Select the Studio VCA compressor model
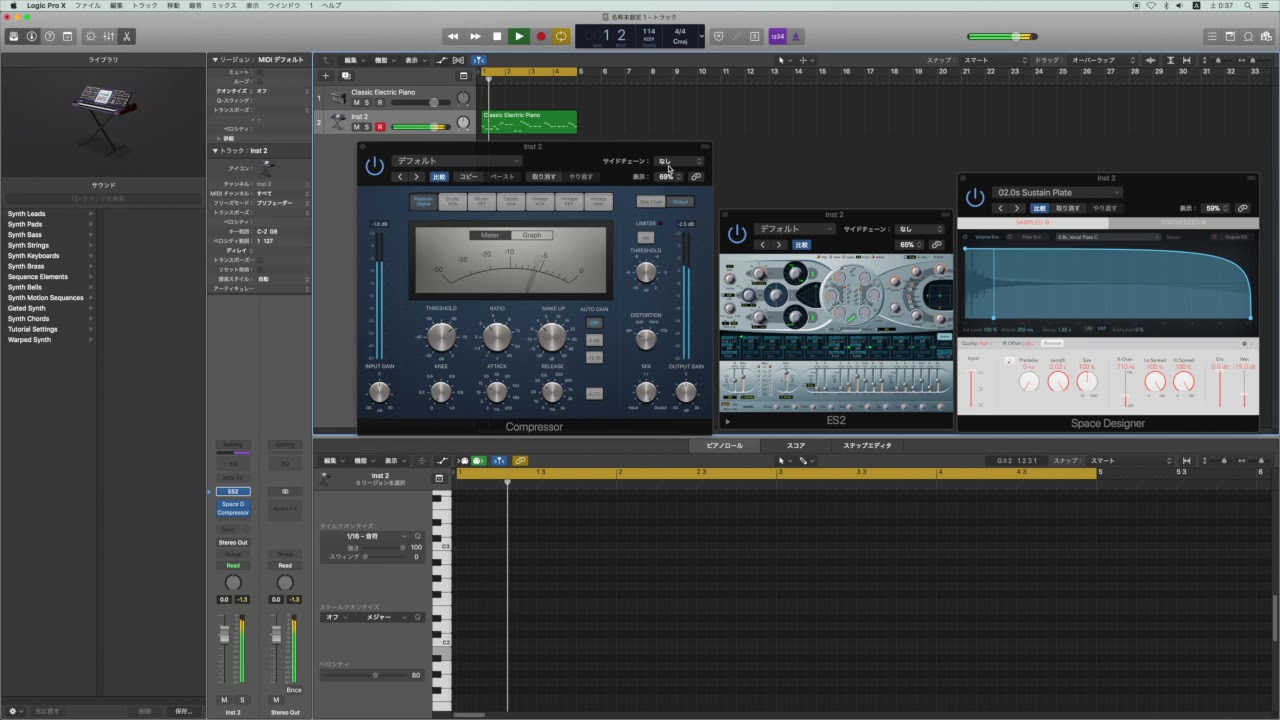 click(x=453, y=201)
